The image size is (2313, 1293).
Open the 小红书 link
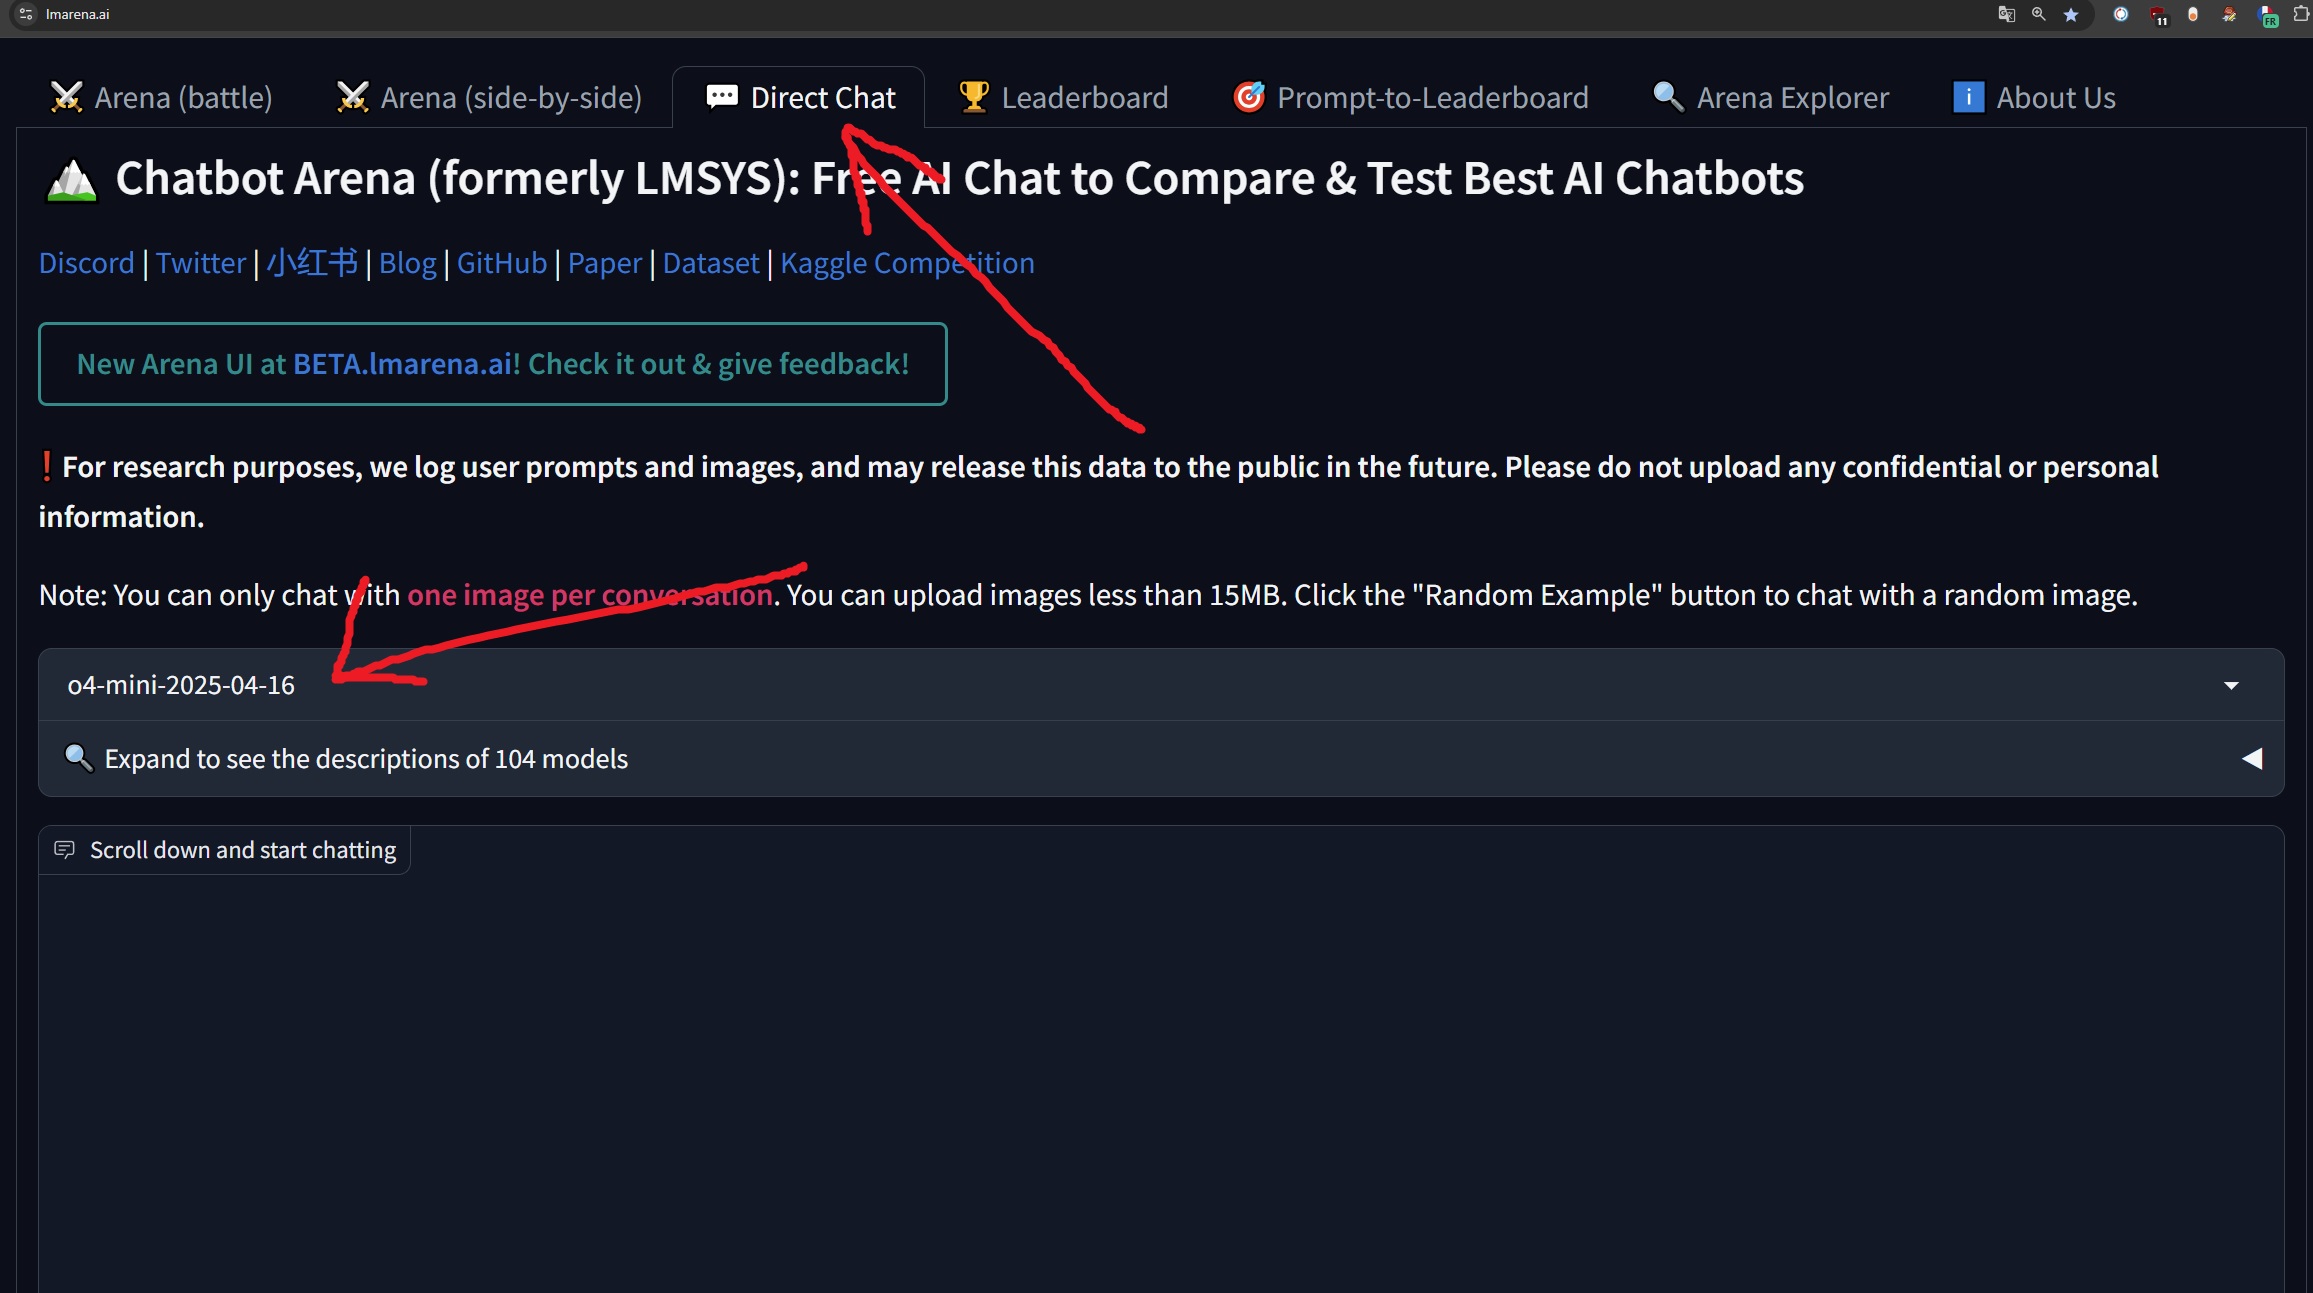312,263
